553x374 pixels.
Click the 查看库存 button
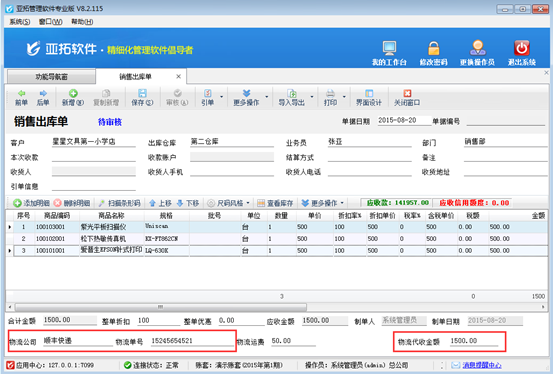pos(275,203)
